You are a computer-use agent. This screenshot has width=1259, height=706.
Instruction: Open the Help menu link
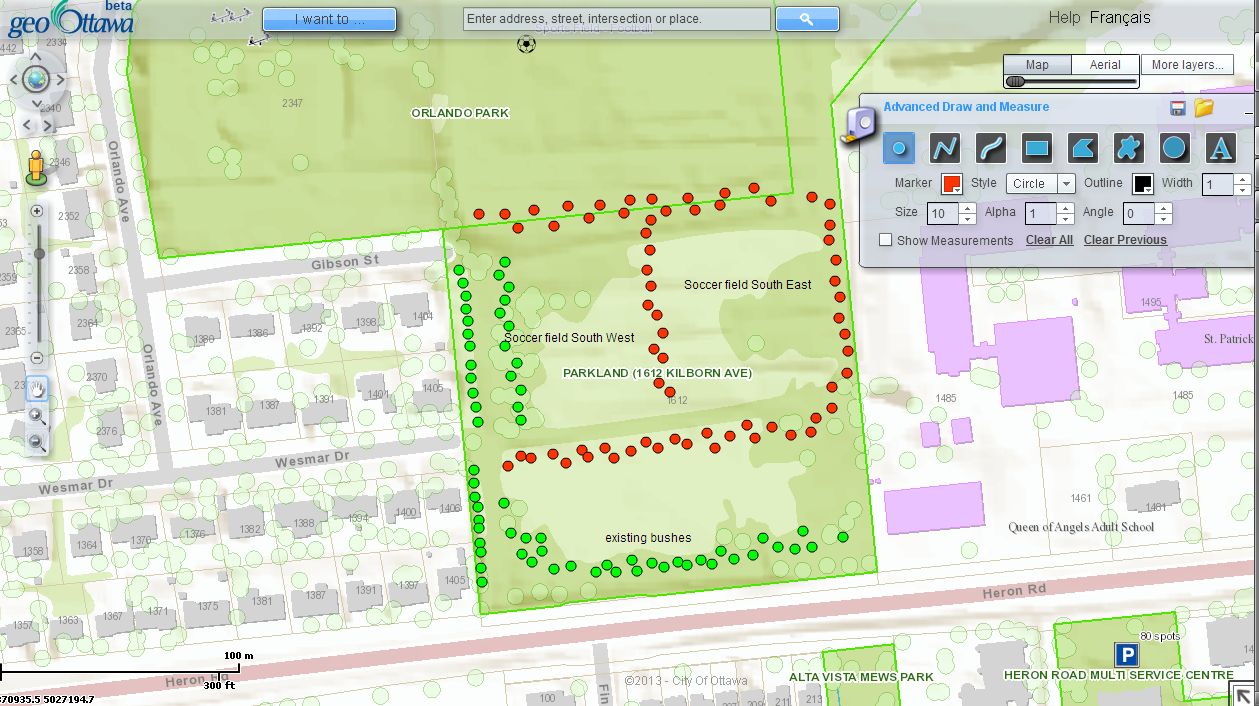(x=1064, y=17)
